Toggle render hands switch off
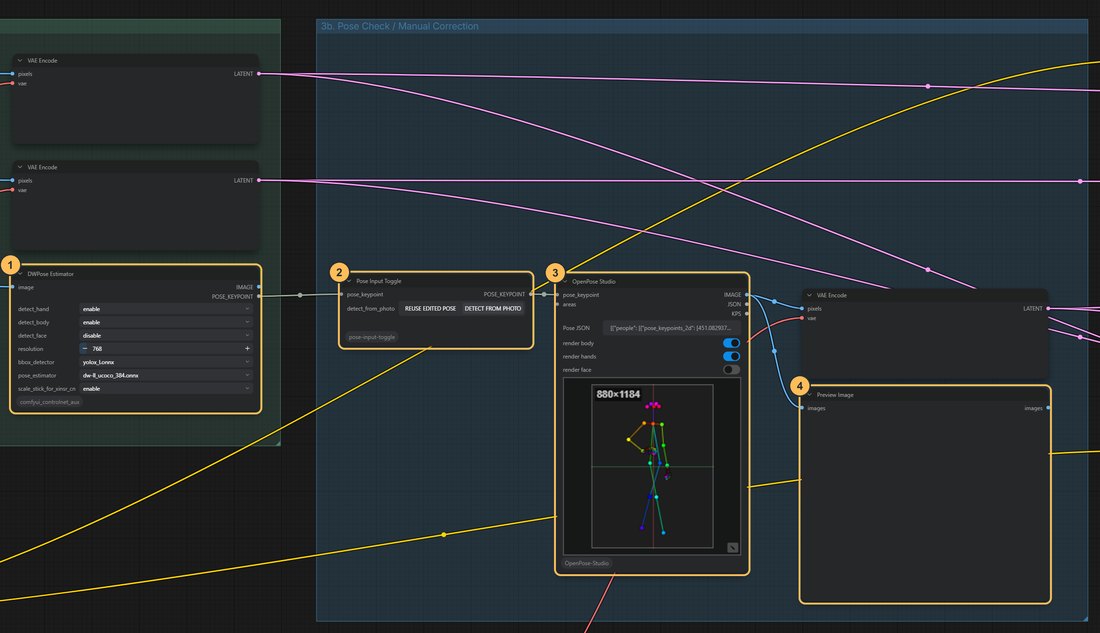Viewport: 1100px width, 633px height. (x=731, y=357)
